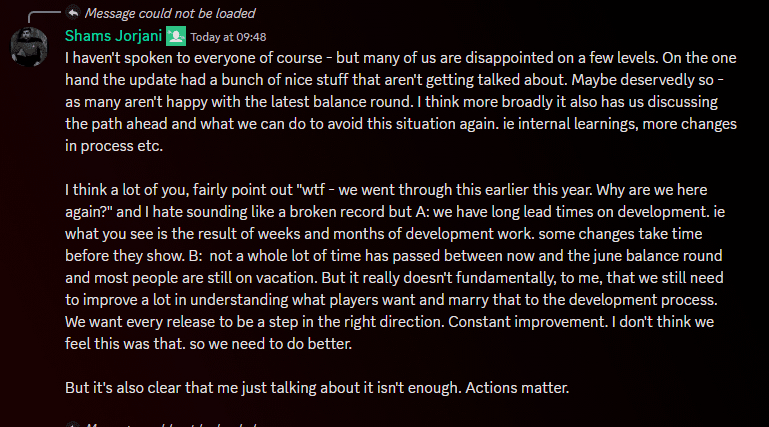Click the "Today at 09:48" timestamp

227,37
